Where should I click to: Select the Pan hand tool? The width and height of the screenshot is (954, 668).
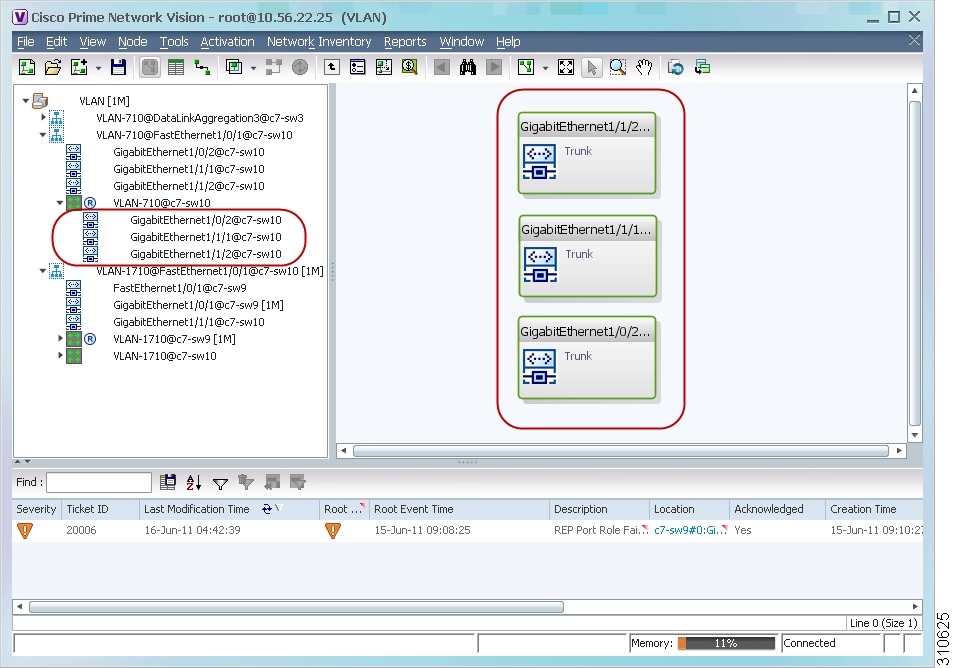click(x=644, y=67)
